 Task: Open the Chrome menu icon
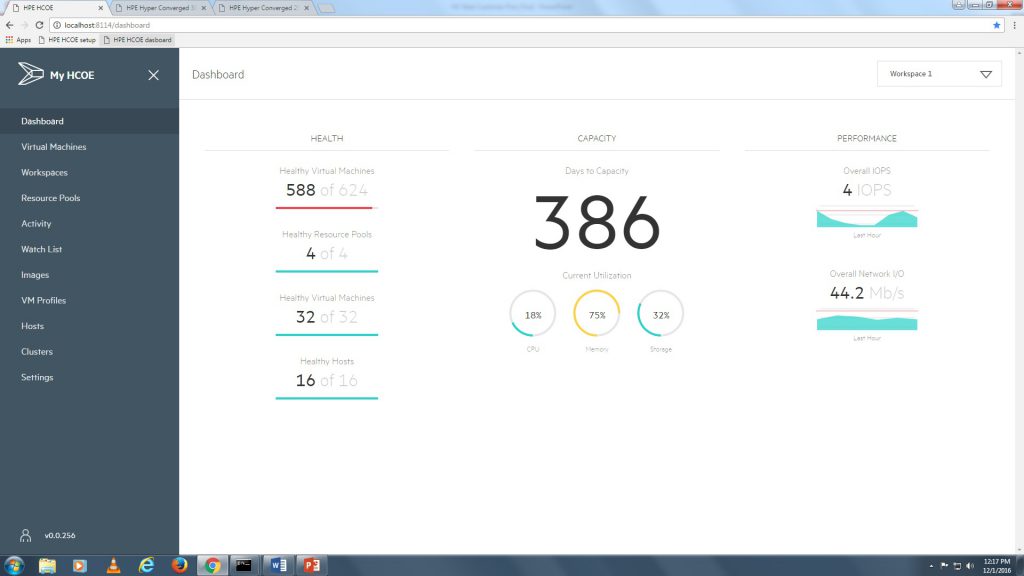tap(1014, 25)
